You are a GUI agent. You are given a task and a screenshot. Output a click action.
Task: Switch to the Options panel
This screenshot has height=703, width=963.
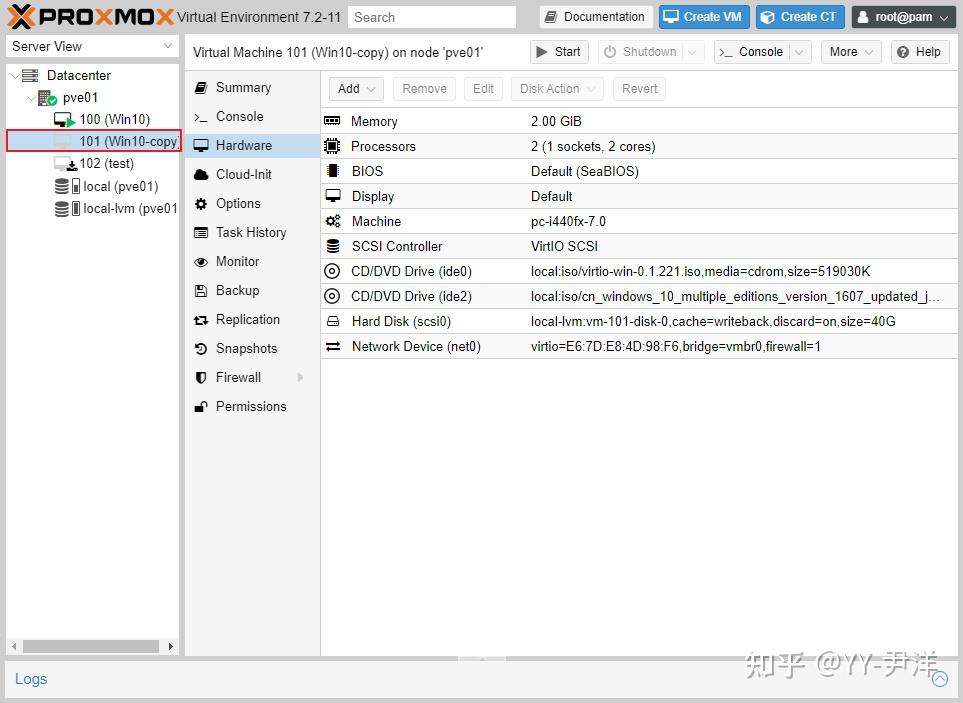pyautogui.click(x=239, y=203)
